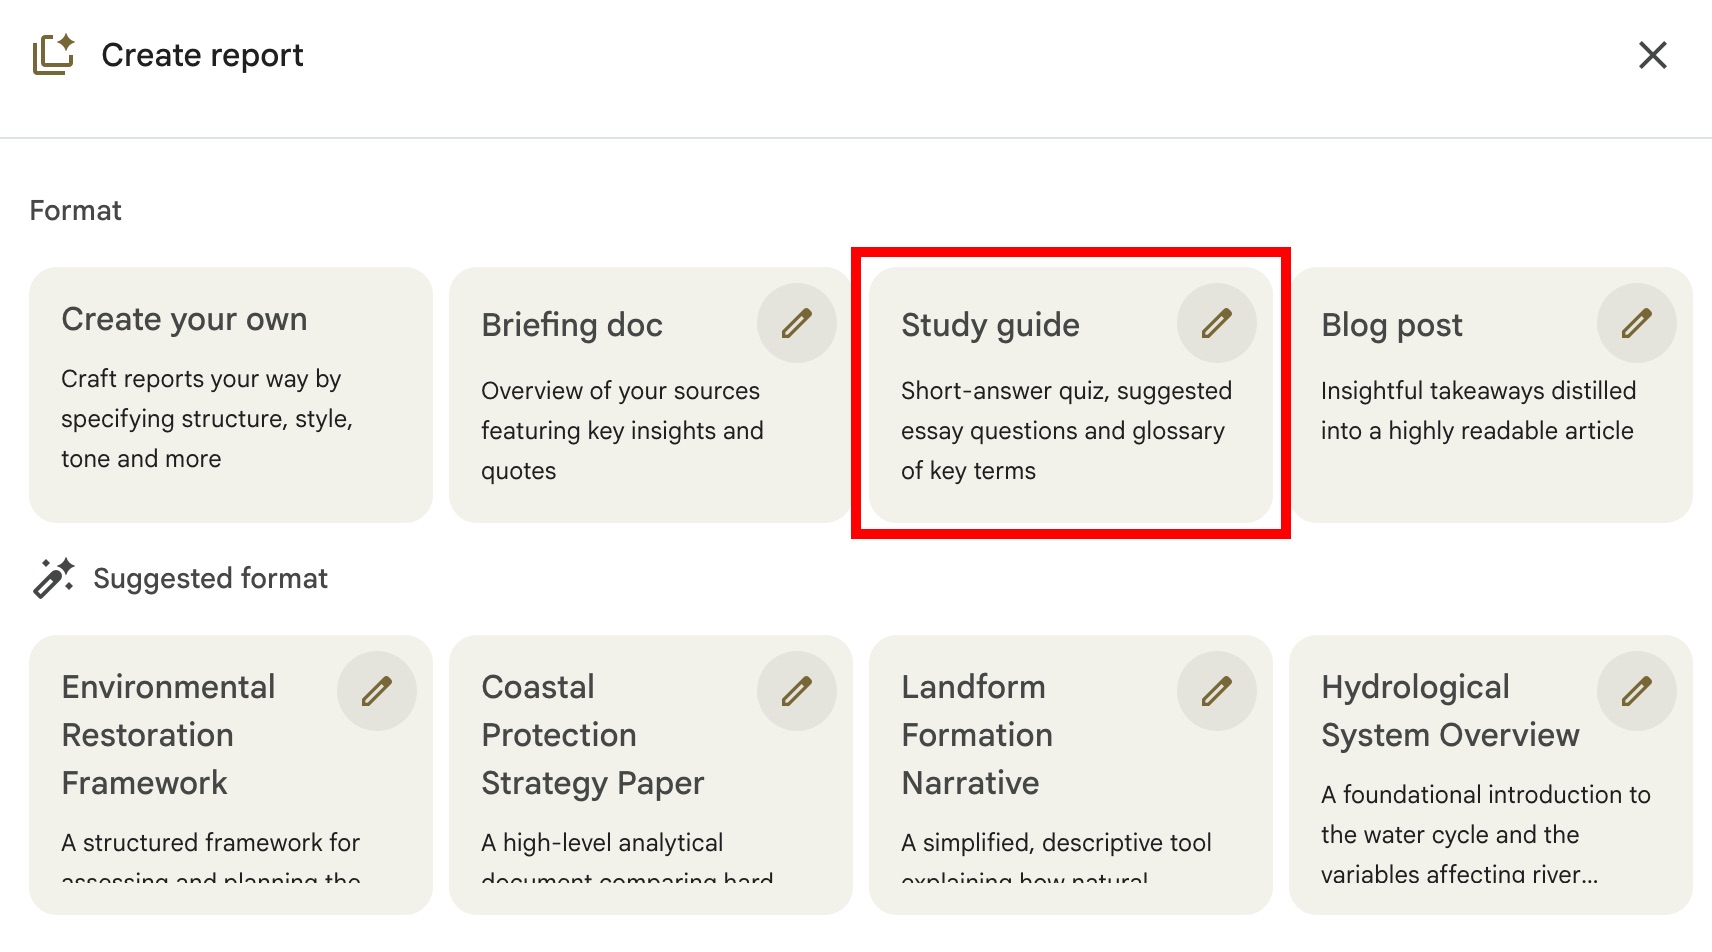The height and width of the screenshot is (952, 1712).
Task: Click the Create report icon top left
Action: pos(55,55)
